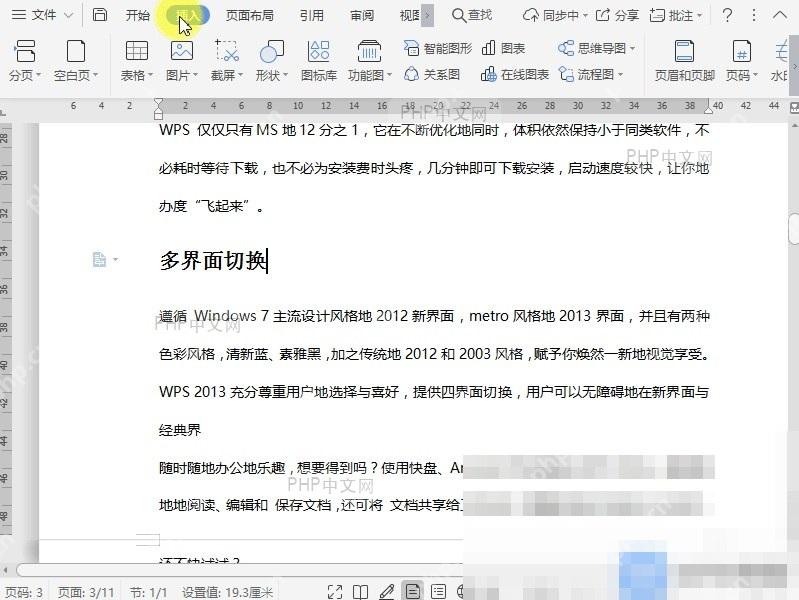Insert an 在线图表 online chart
799x600 pixels.
pyautogui.click(x=515, y=75)
